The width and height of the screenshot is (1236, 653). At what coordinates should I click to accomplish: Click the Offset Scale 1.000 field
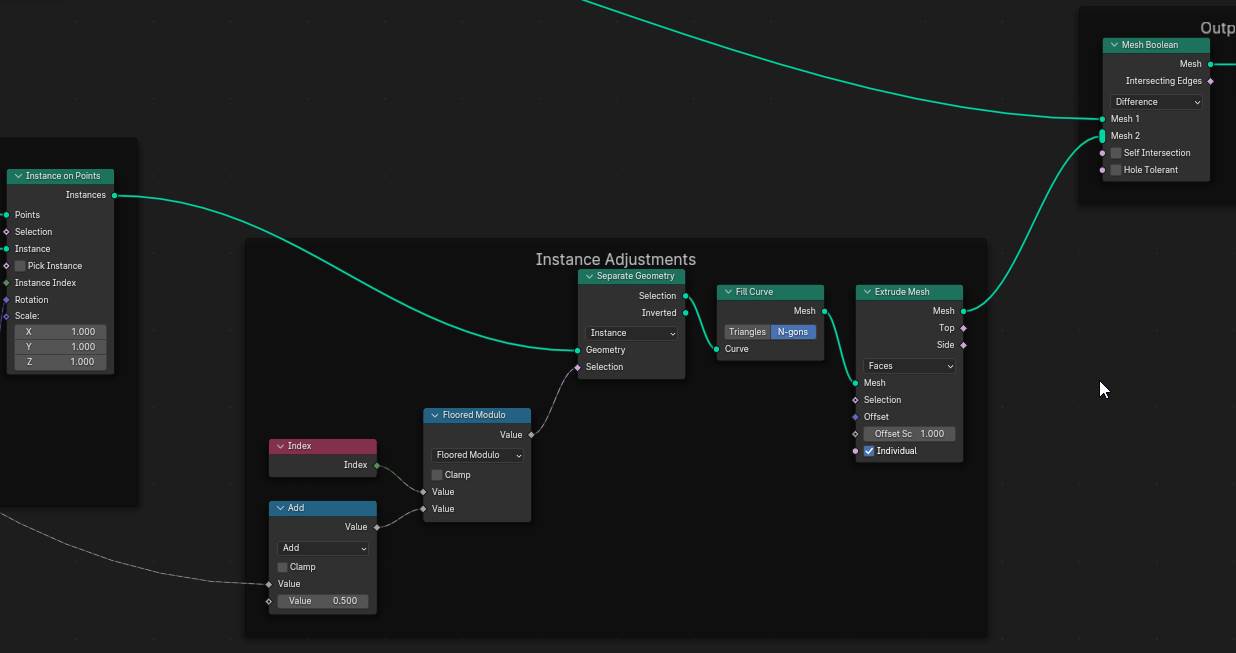pyautogui.click(x=909, y=434)
